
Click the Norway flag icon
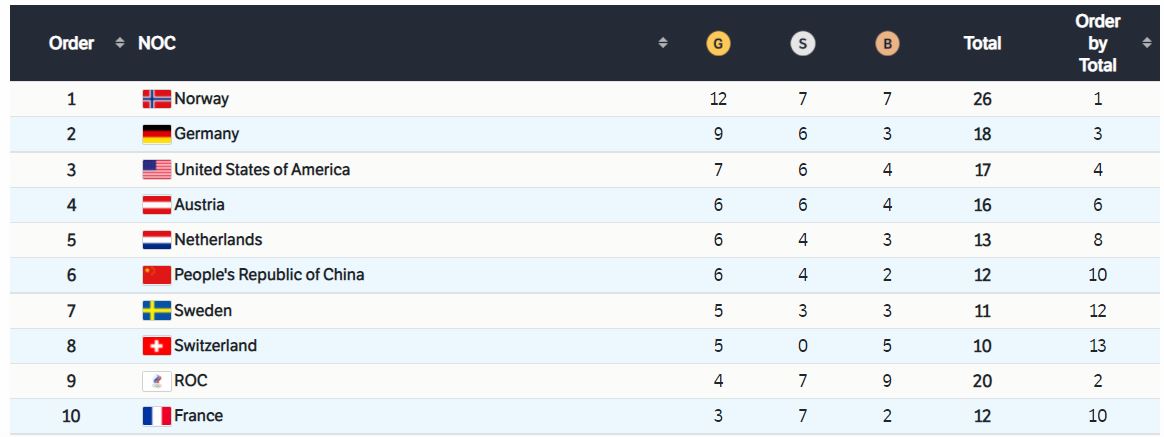[157, 99]
